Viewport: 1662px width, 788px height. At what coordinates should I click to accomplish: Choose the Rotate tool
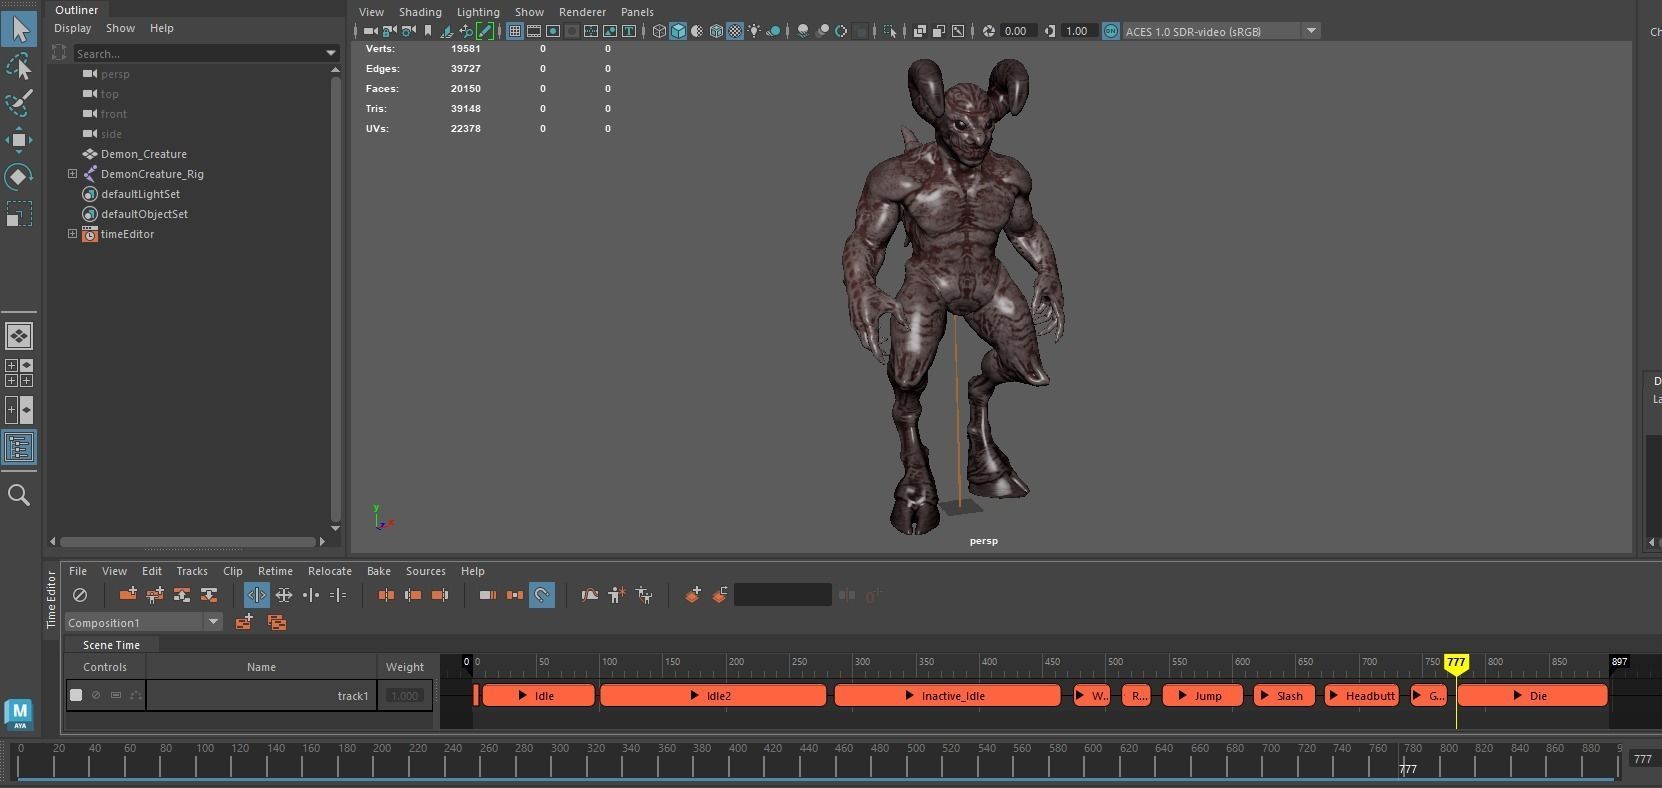19,177
